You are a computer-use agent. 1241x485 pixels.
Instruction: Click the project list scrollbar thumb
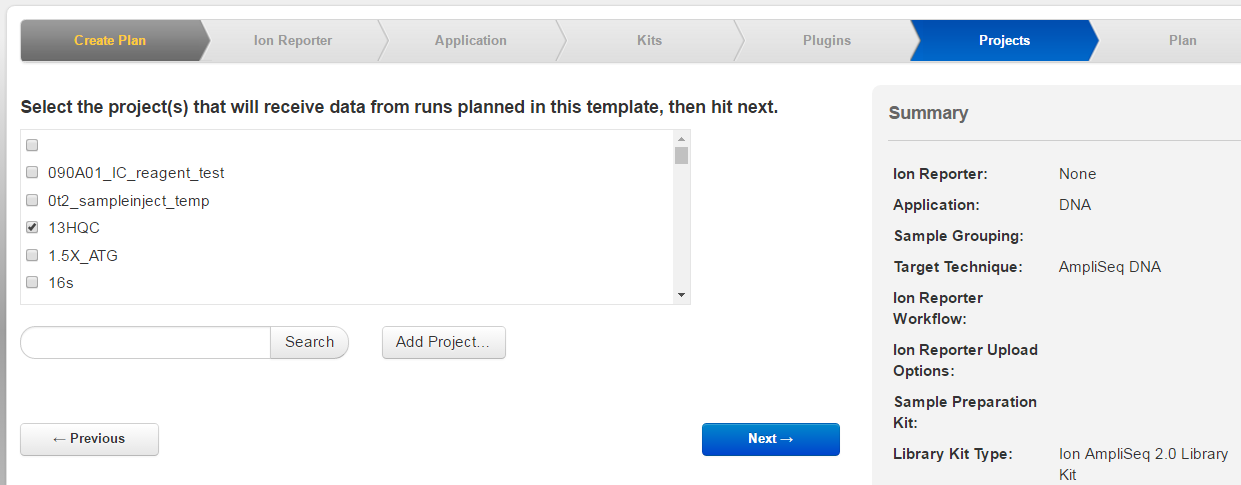(681, 155)
